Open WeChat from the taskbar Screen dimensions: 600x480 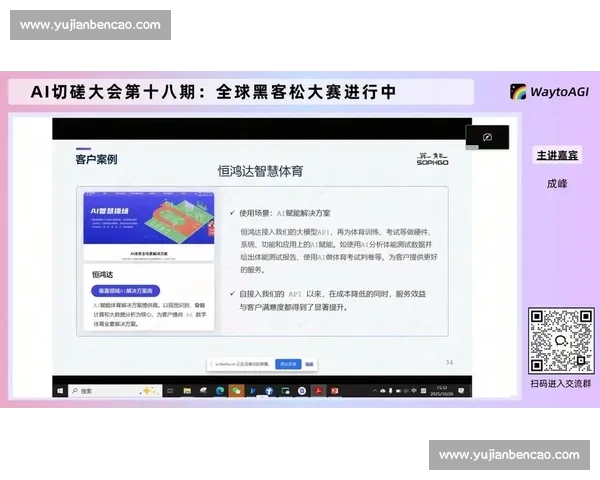[x=236, y=391]
